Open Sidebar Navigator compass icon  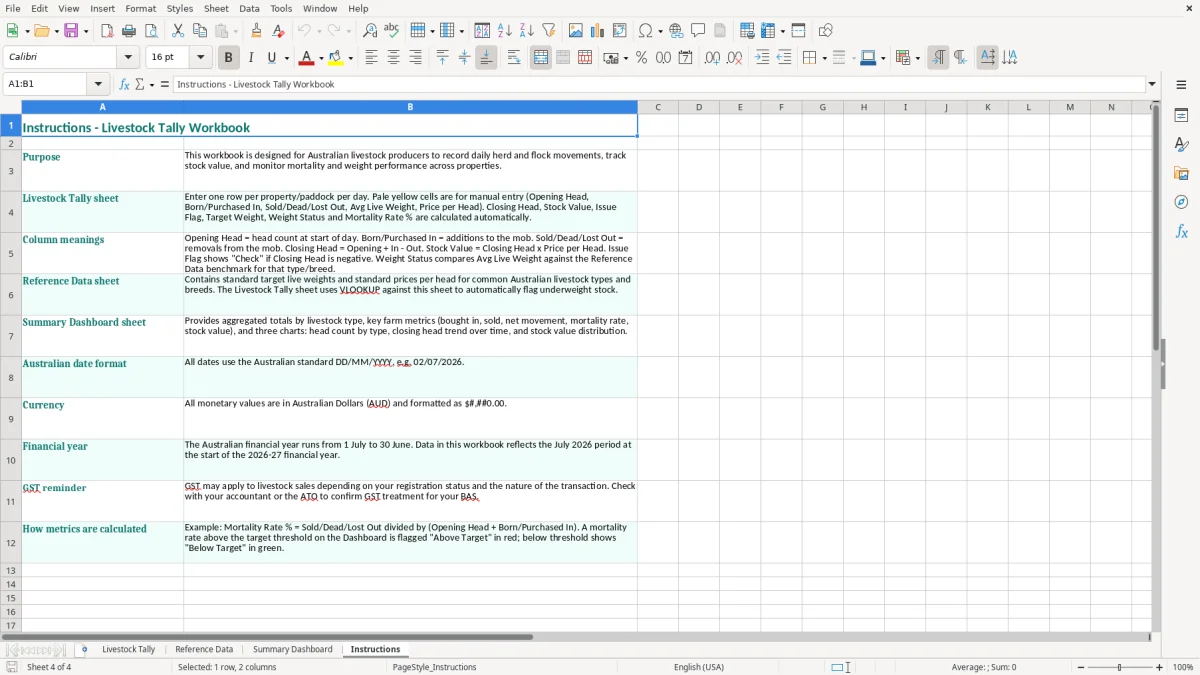pyautogui.click(x=1181, y=203)
